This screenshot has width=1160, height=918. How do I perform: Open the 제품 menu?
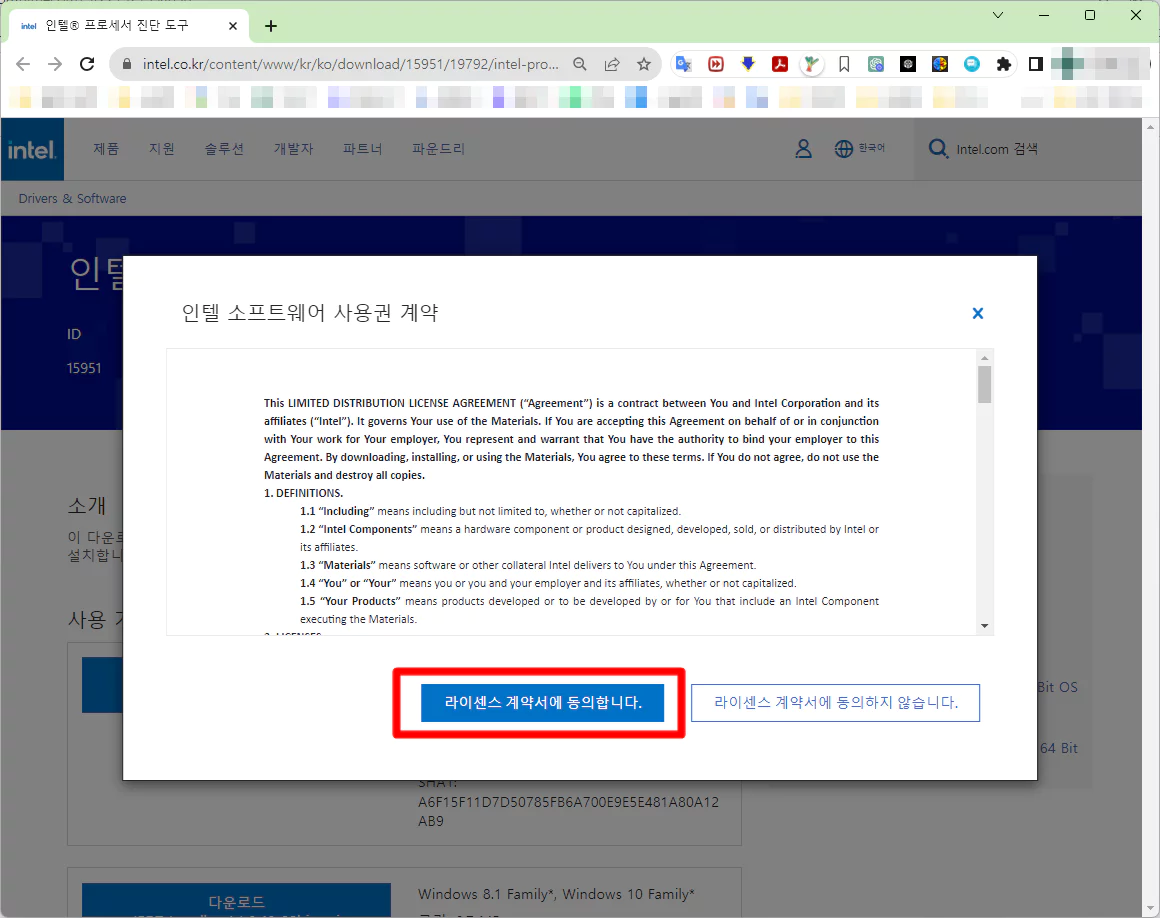[x=106, y=149]
